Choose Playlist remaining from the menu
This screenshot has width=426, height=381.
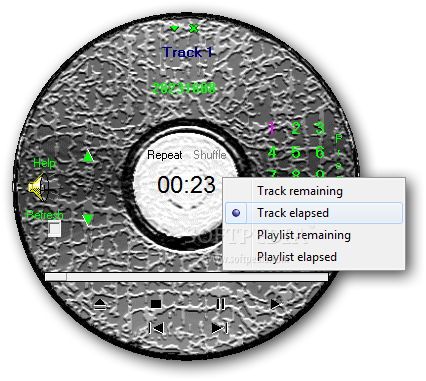point(314,235)
